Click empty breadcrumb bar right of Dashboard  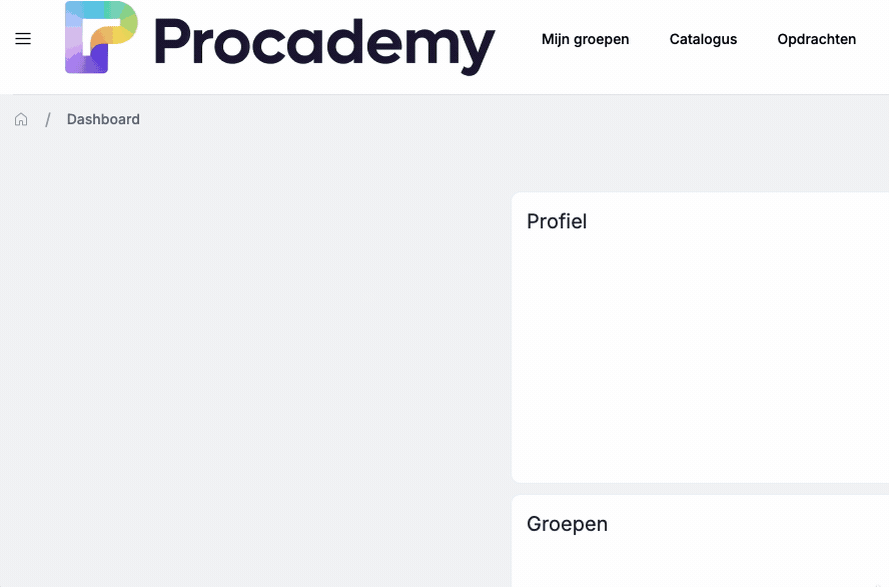point(500,119)
